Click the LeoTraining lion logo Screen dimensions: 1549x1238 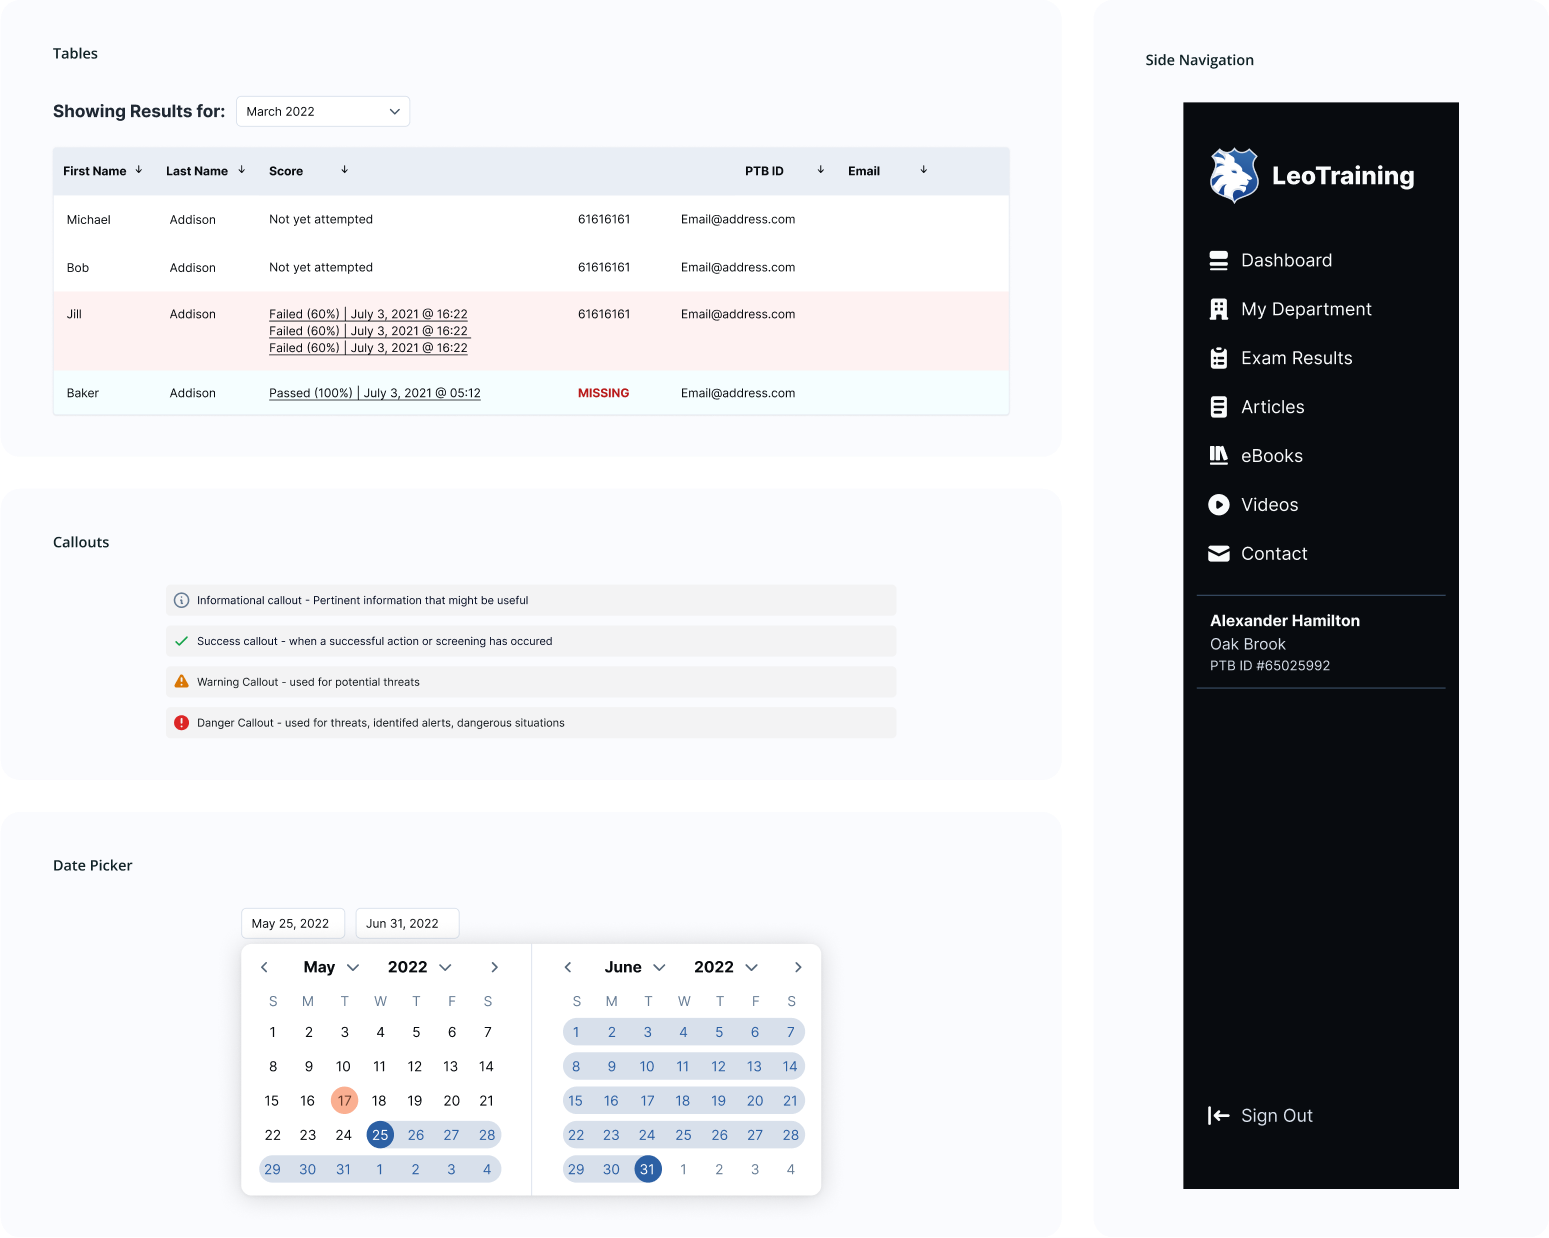[1232, 175]
